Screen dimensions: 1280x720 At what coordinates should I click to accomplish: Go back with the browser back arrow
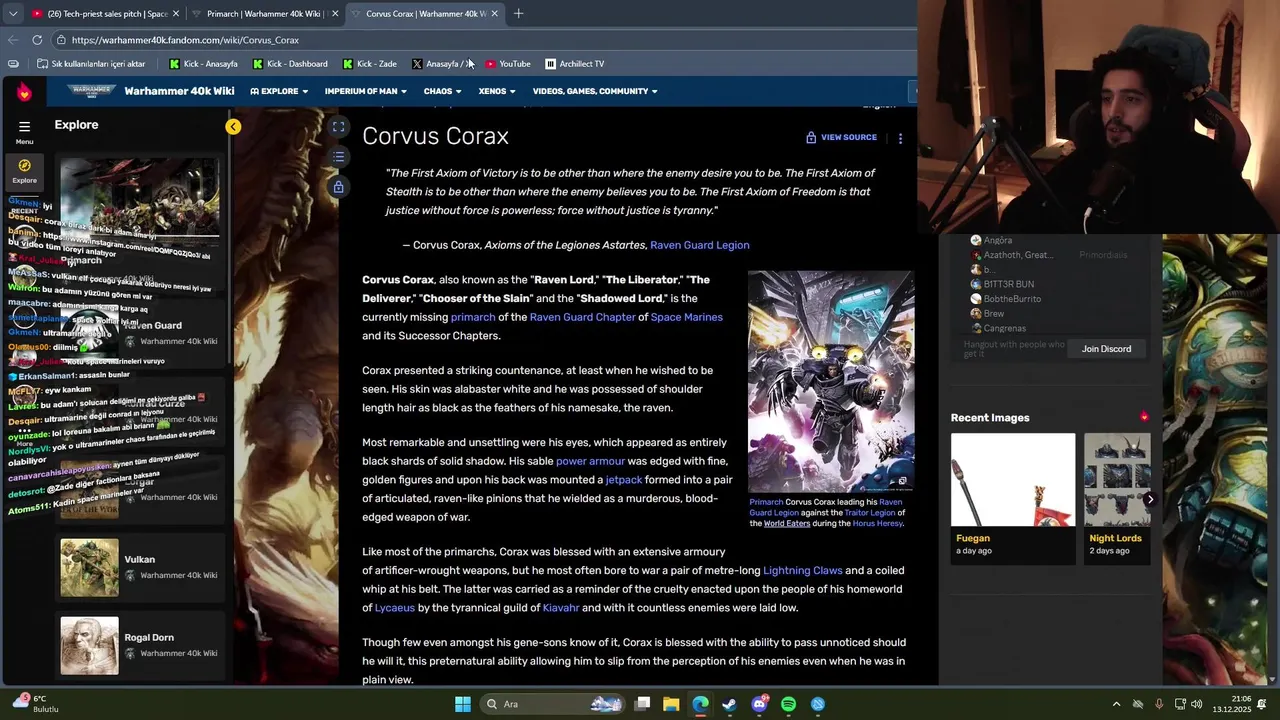pyautogui.click(x=13, y=40)
